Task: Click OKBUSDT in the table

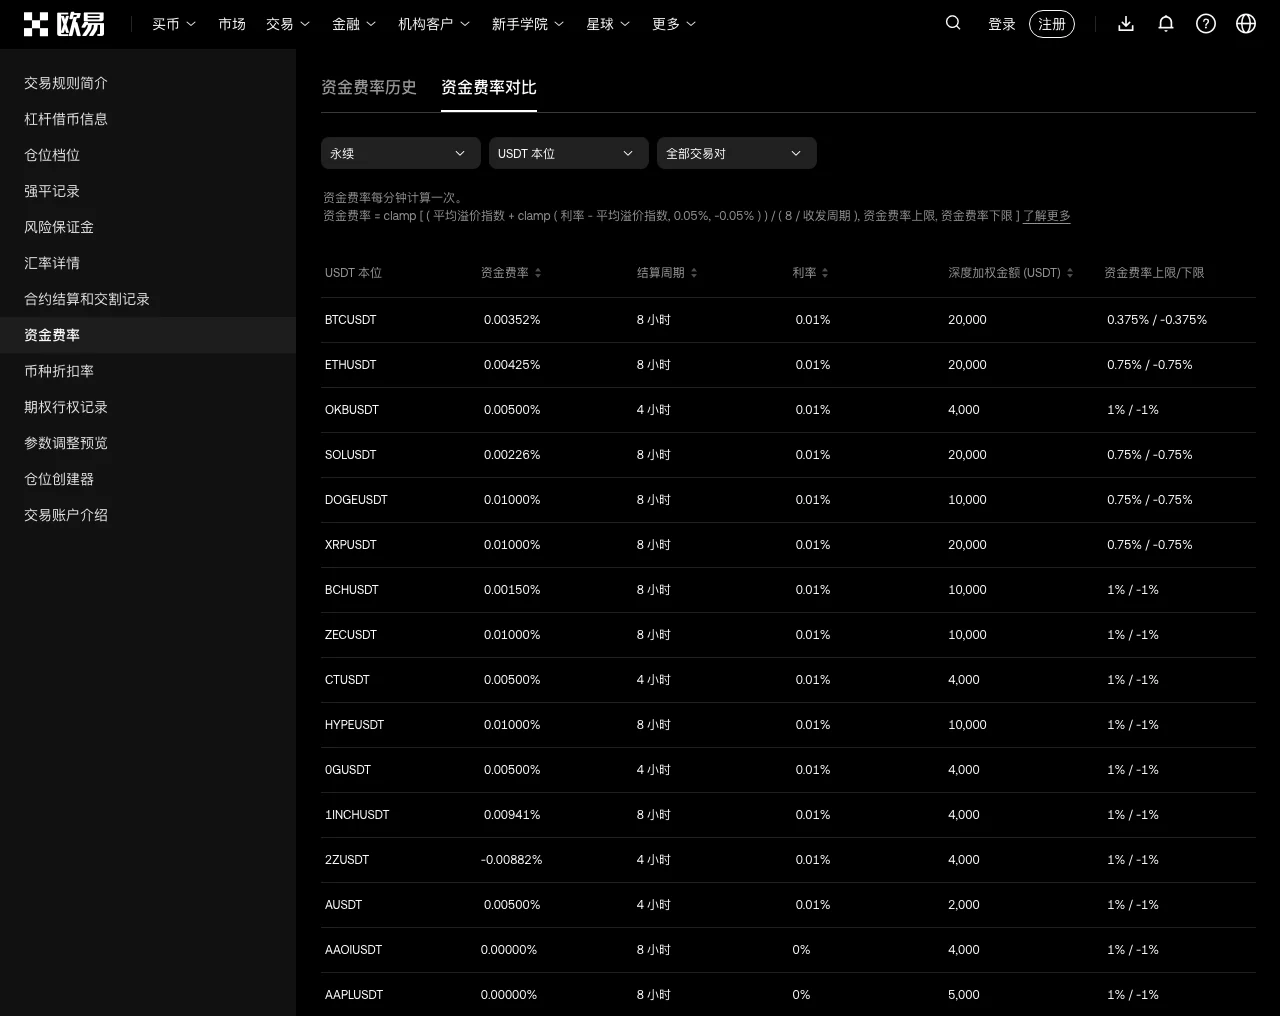Action: coord(352,410)
